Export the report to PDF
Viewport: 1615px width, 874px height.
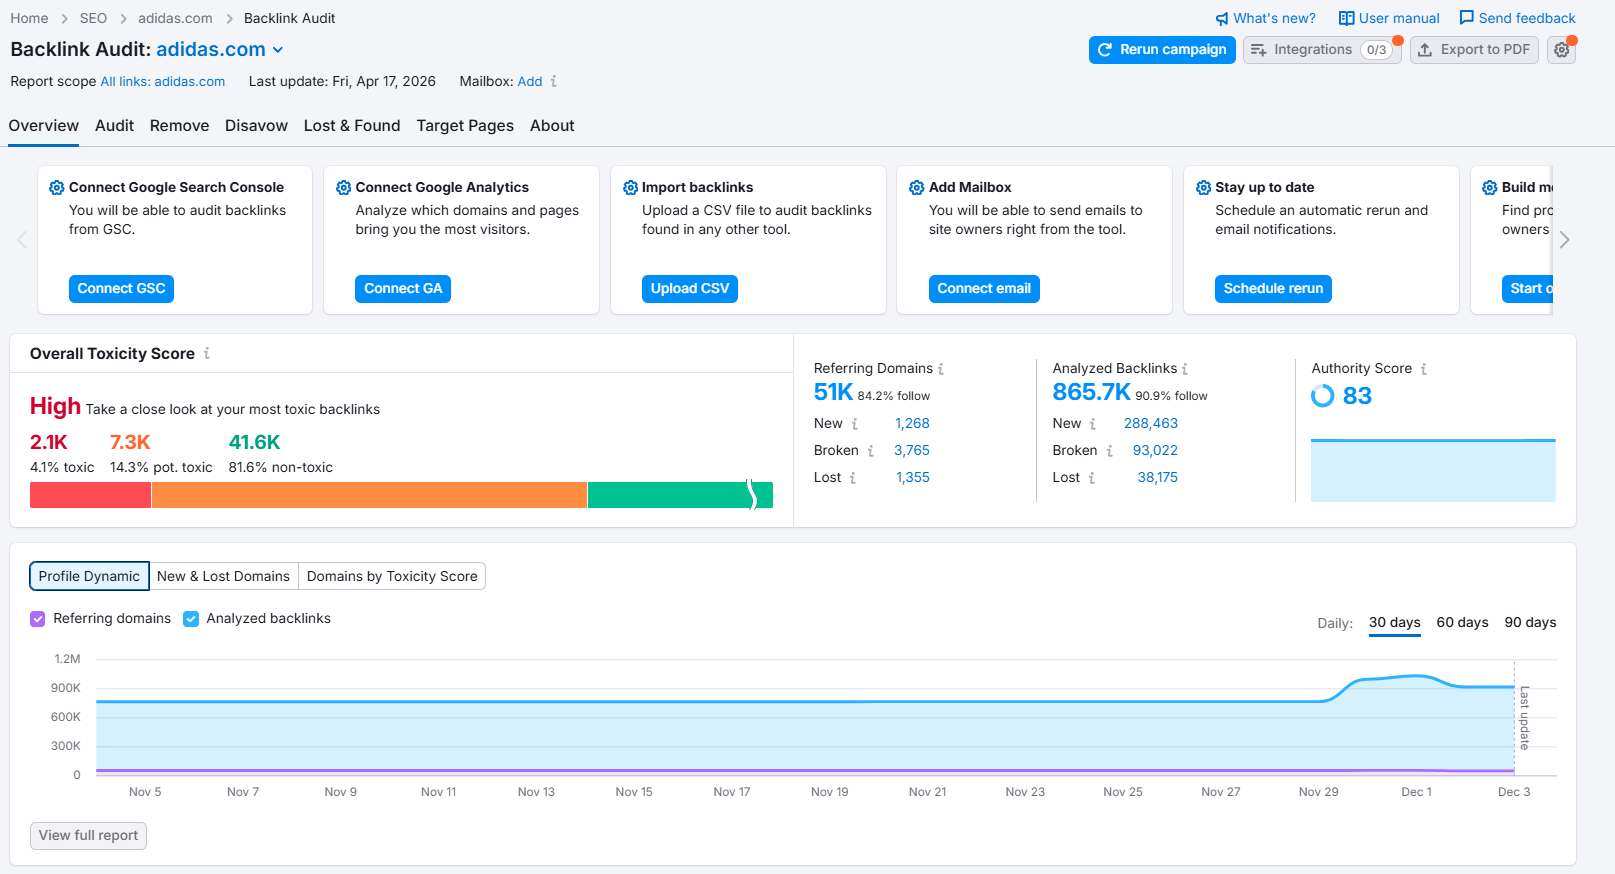tap(1474, 50)
